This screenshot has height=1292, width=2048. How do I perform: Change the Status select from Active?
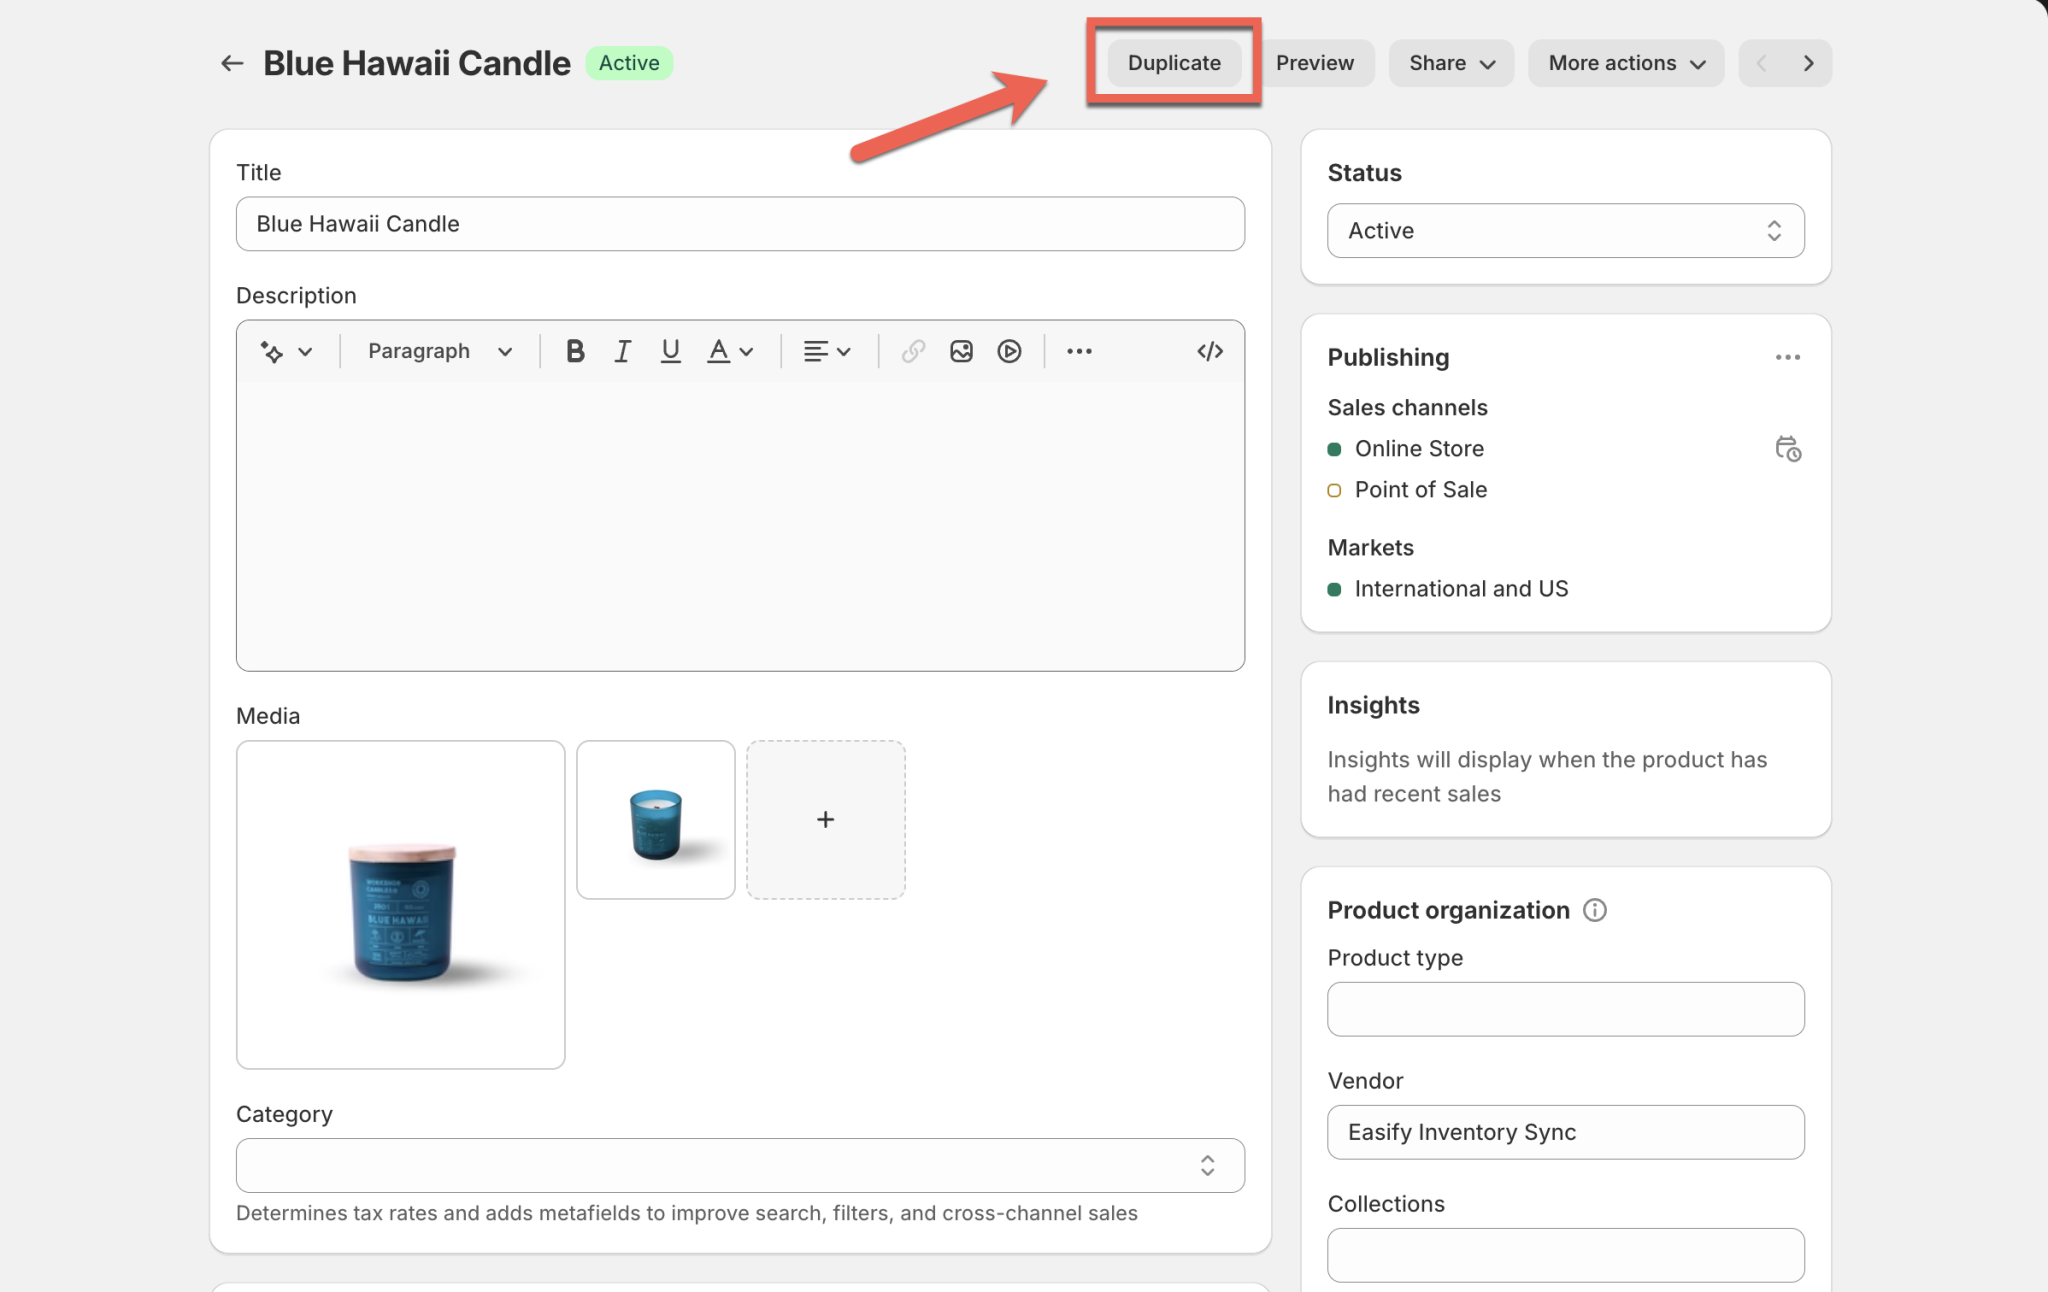[1566, 231]
